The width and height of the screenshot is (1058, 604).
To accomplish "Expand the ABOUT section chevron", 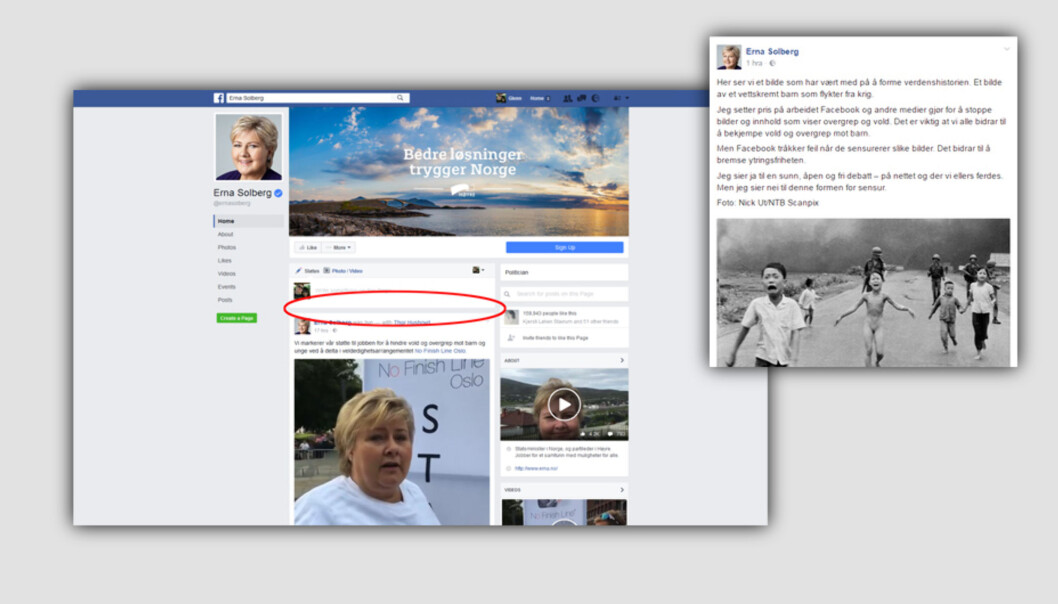I will point(621,360).
